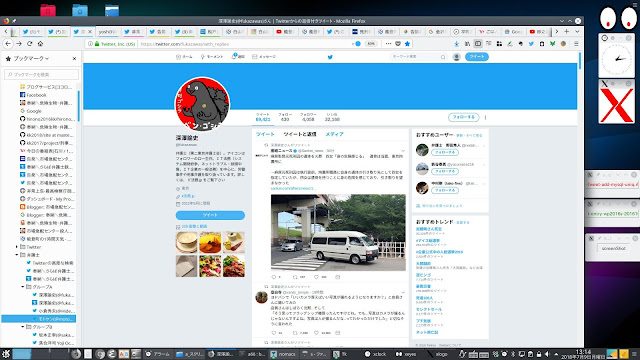Screen dimensions: 640x360
Task: Open the Firefox downloads arrow
Action: [457, 44]
